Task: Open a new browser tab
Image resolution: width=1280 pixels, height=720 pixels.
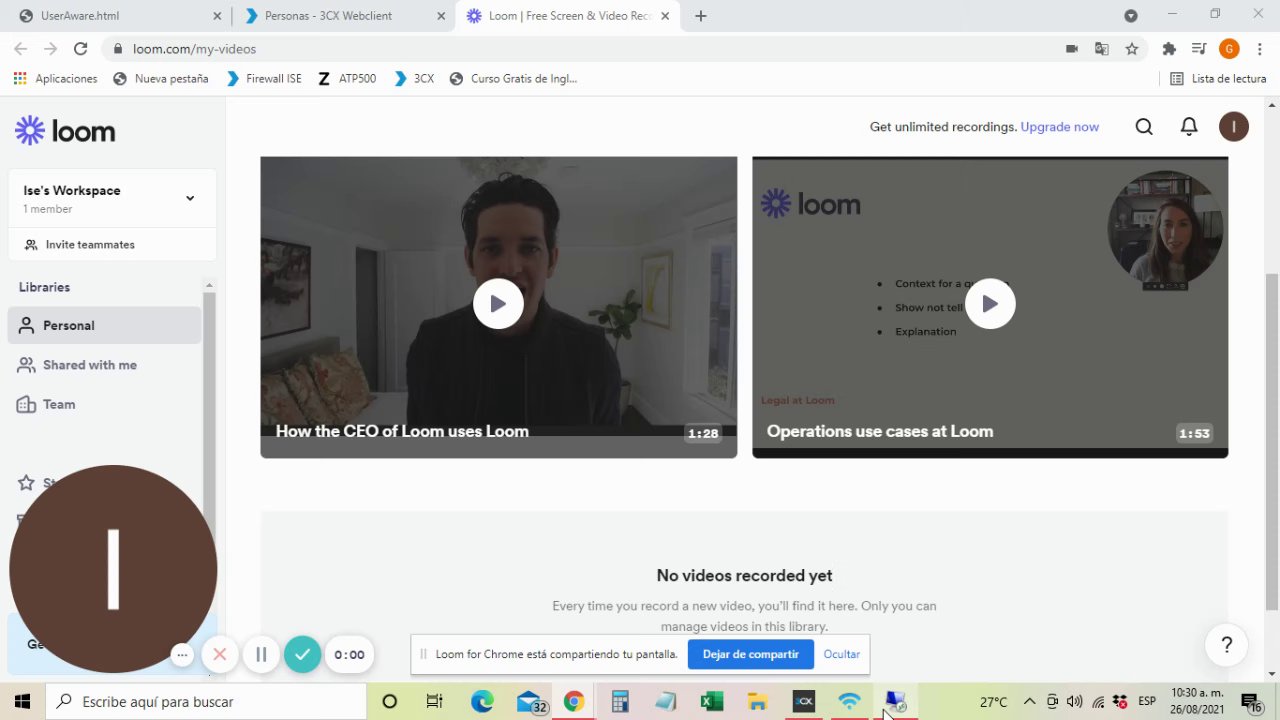Action: [701, 16]
